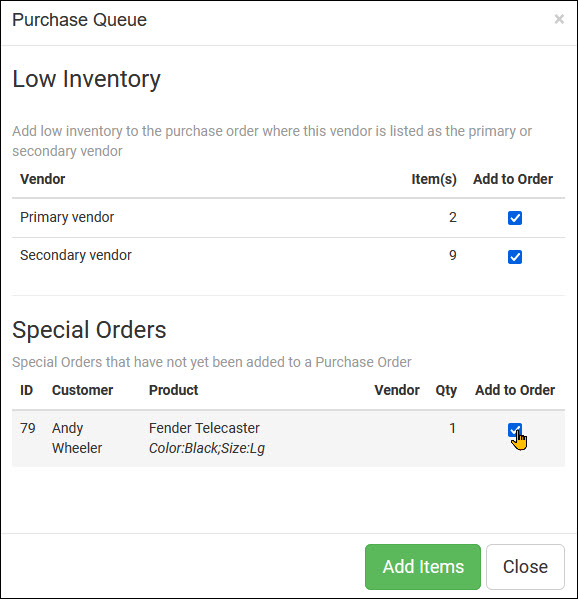Toggle Add to Order for special order 79

tap(515, 430)
